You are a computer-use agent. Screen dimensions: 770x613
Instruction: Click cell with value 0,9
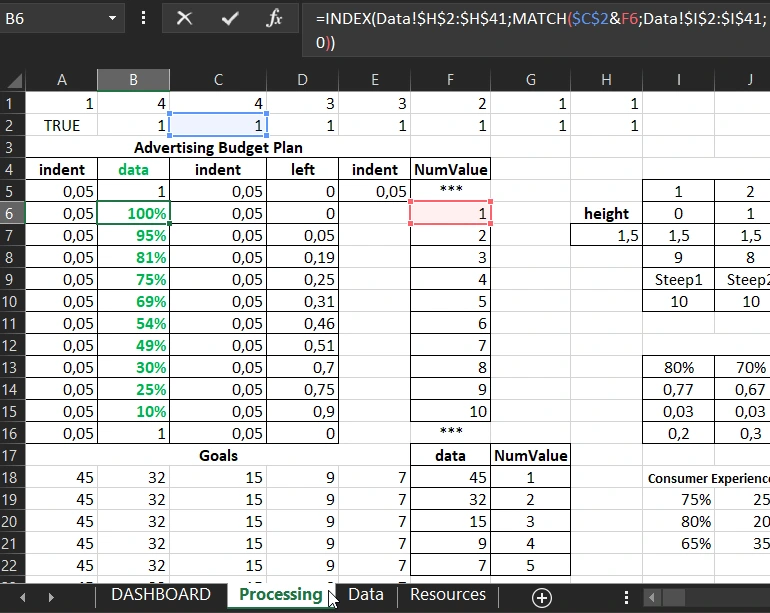click(x=302, y=411)
